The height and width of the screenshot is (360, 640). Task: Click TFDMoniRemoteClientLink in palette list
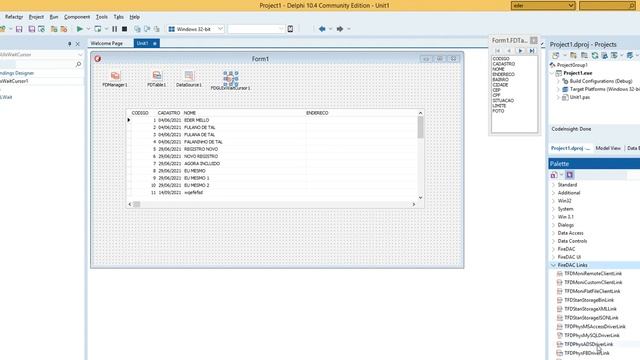[593, 273]
